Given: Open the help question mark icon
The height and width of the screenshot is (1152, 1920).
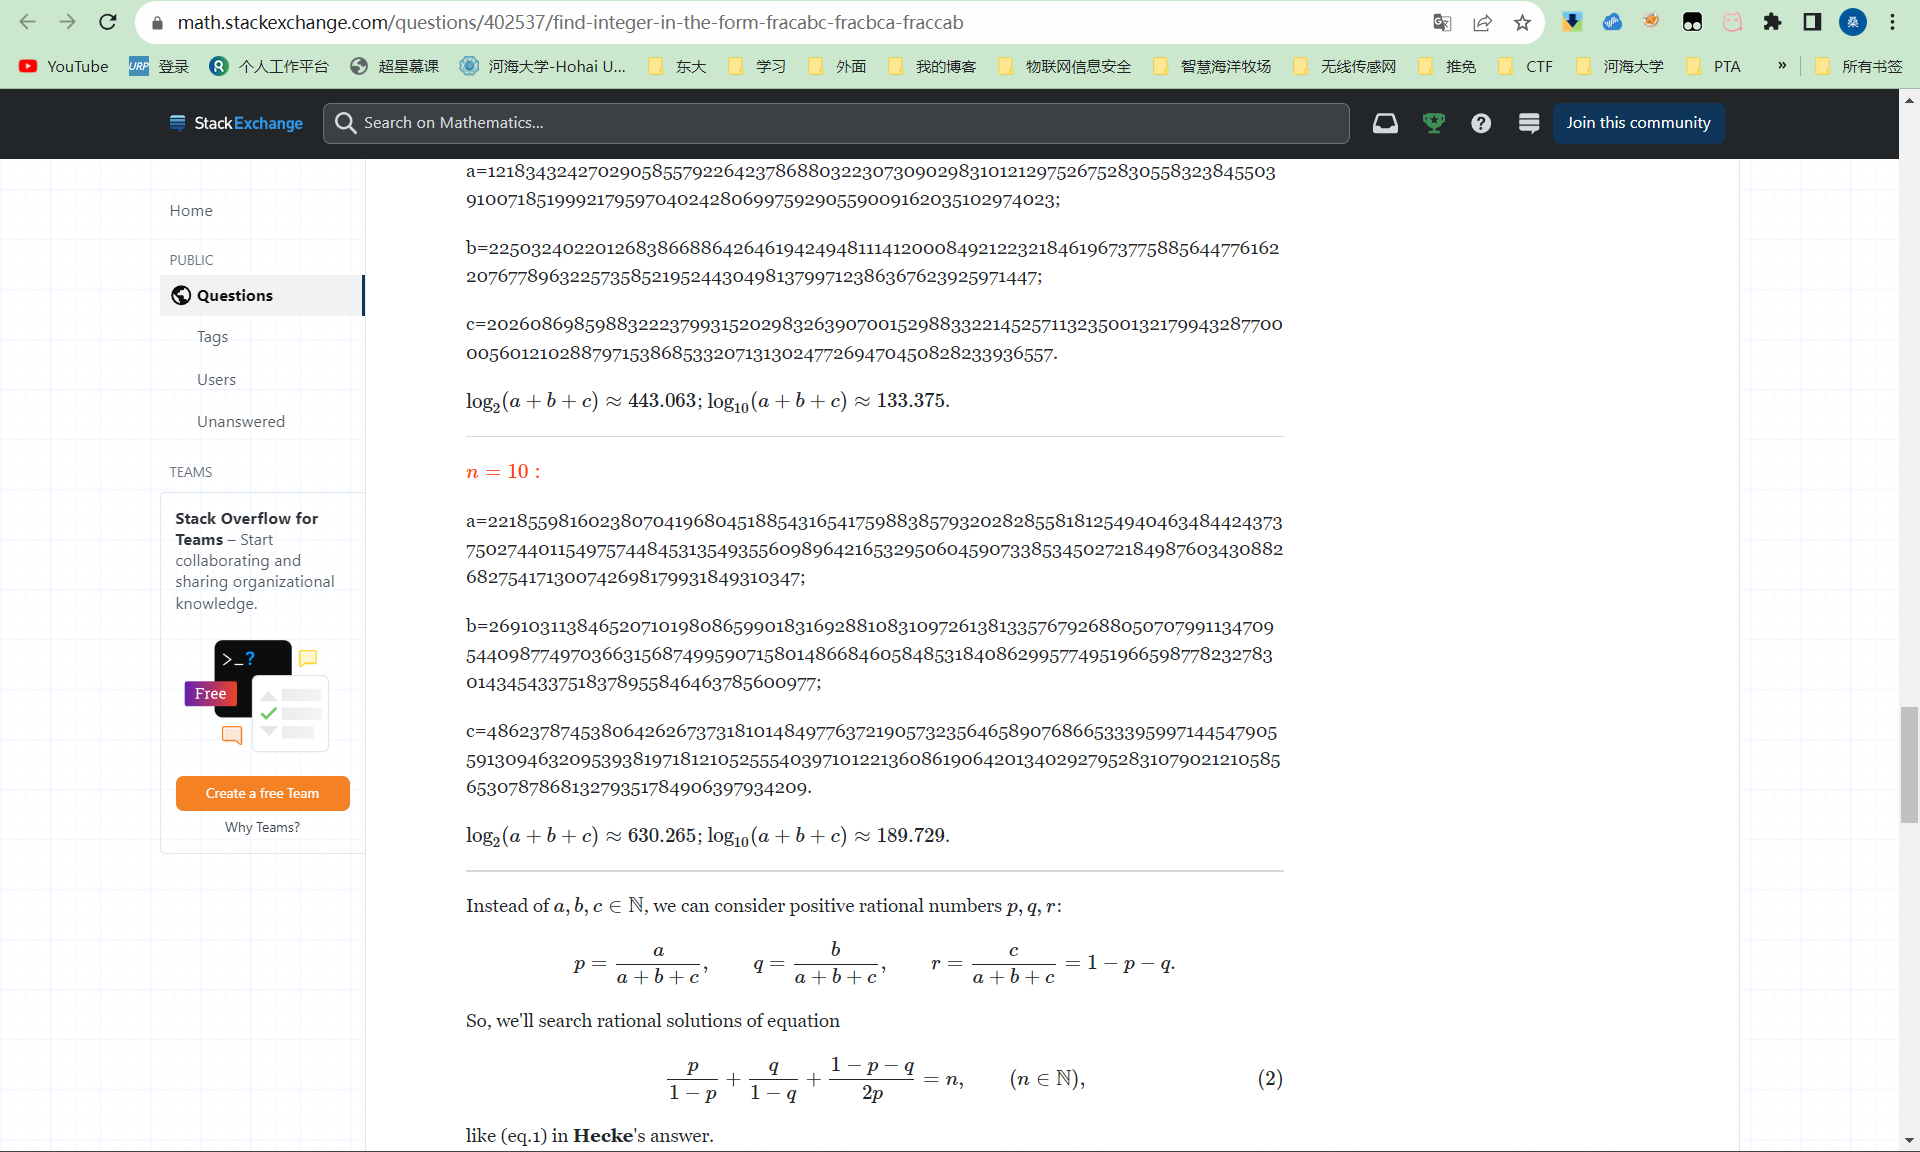Looking at the screenshot, I should click(x=1481, y=123).
